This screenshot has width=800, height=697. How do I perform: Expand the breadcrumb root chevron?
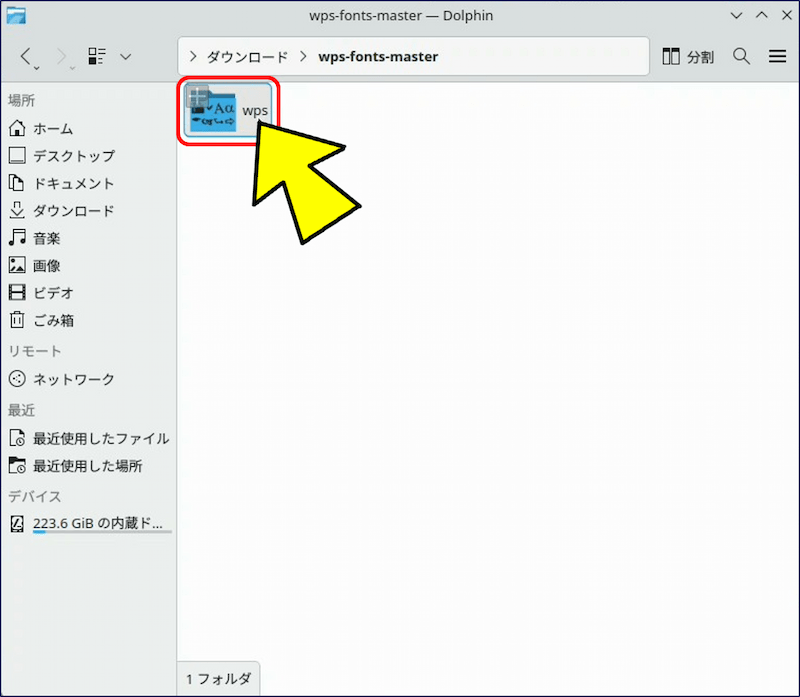click(x=194, y=57)
